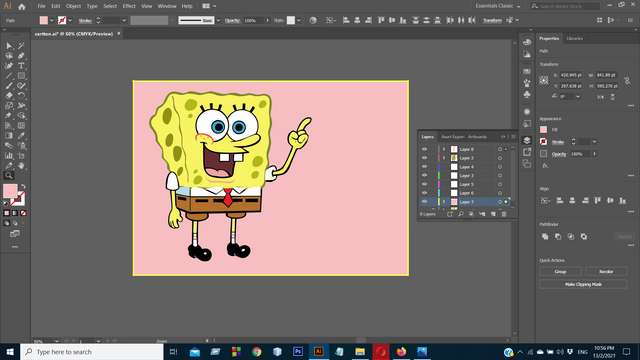Select the Eraser tool
Screen dimensions: 640x360
click(x=9, y=96)
